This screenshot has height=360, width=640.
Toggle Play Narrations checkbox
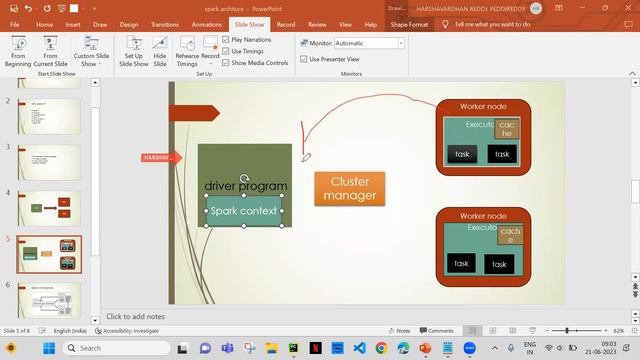[226, 40]
